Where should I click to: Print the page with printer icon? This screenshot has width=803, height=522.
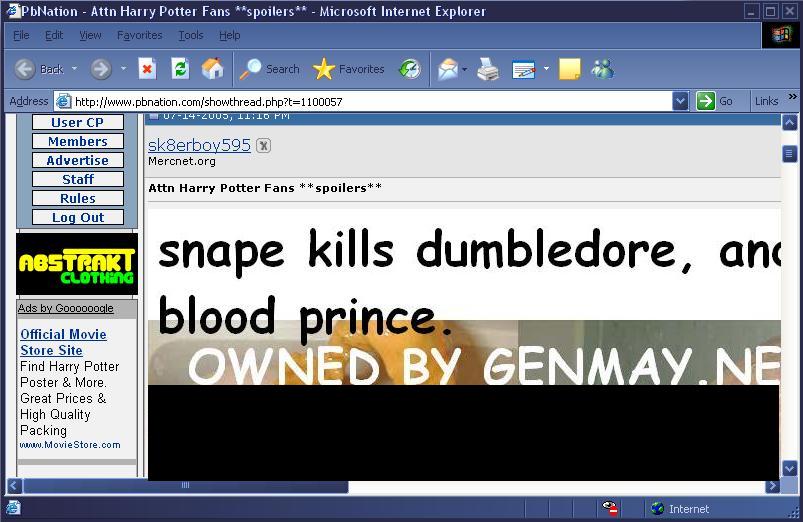tap(488, 69)
